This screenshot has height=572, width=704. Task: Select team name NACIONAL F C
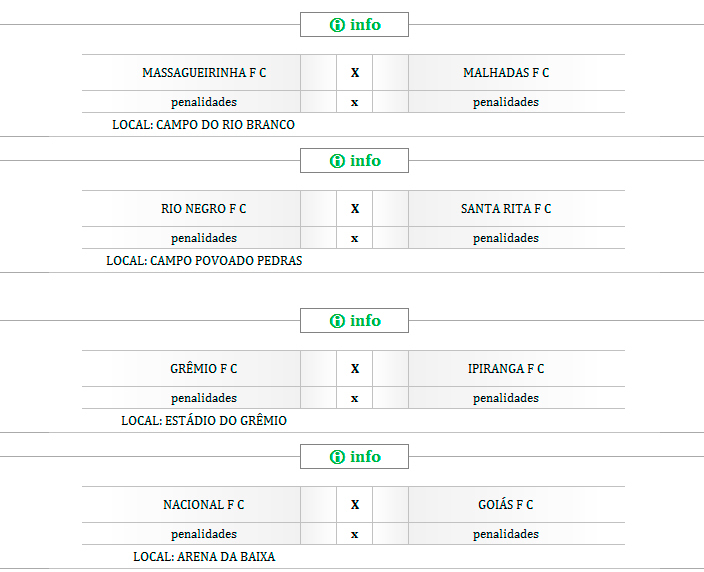tap(203, 505)
